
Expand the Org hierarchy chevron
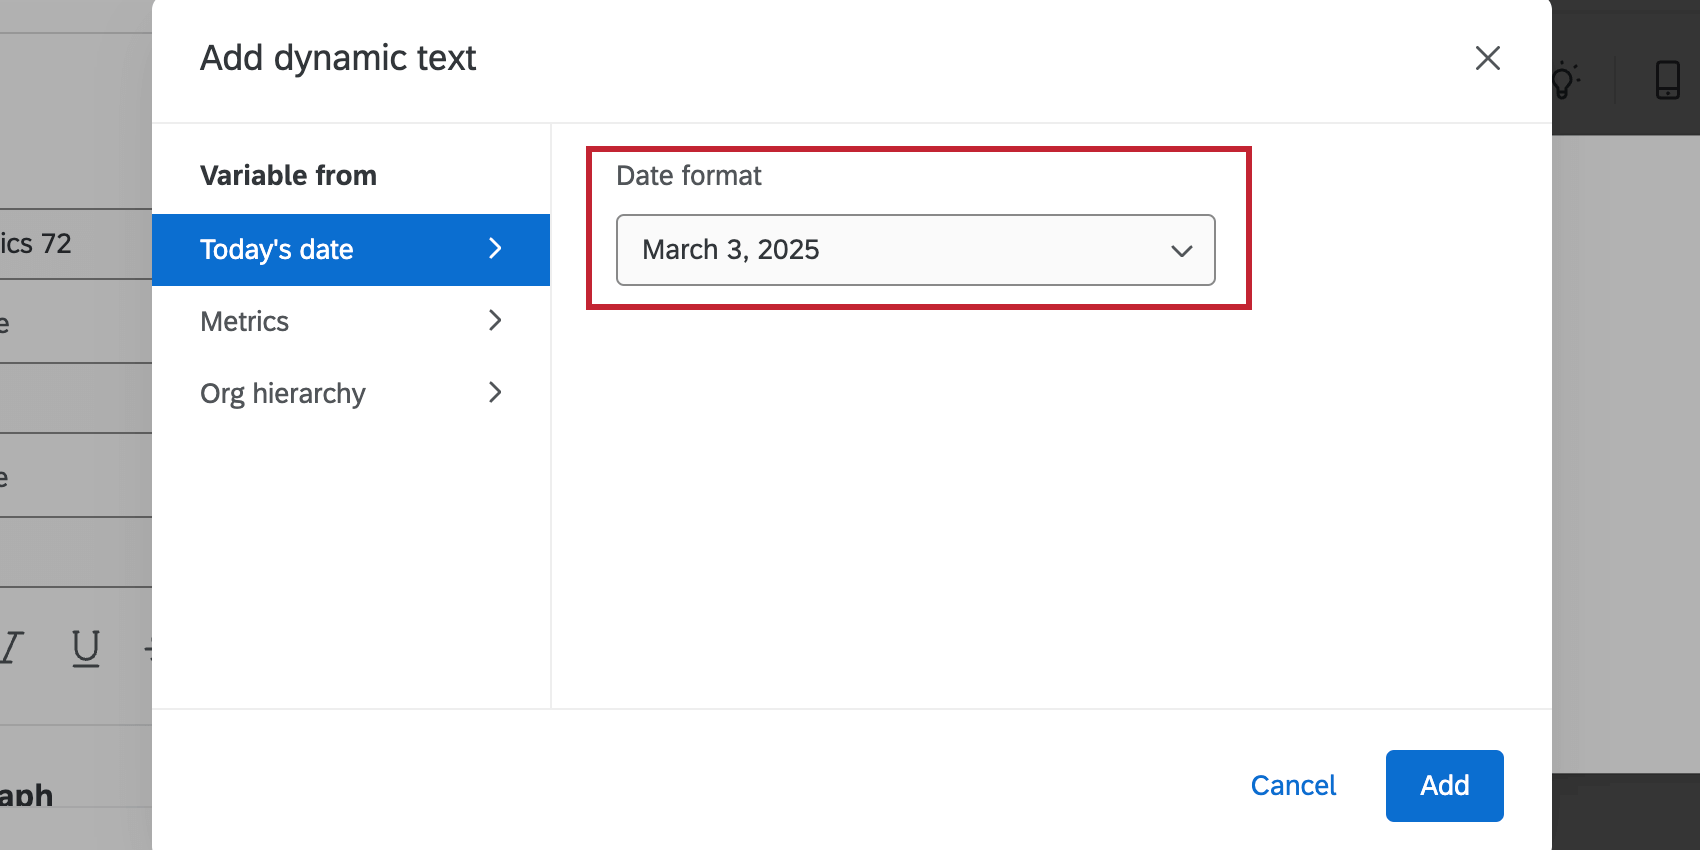point(495,393)
